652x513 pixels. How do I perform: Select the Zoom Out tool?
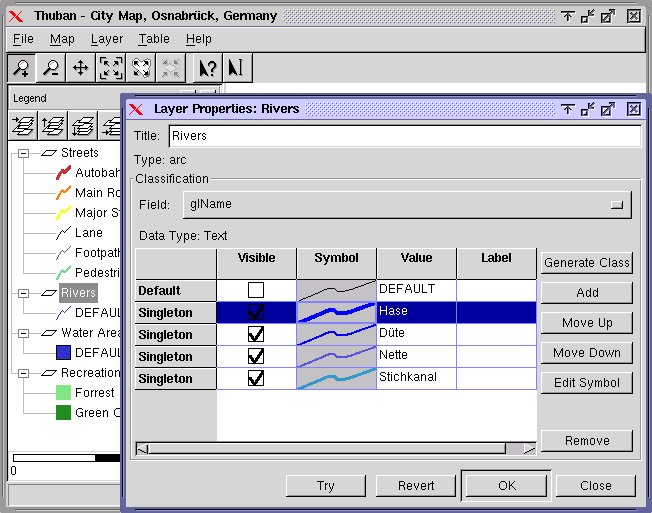[x=51, y=68]
